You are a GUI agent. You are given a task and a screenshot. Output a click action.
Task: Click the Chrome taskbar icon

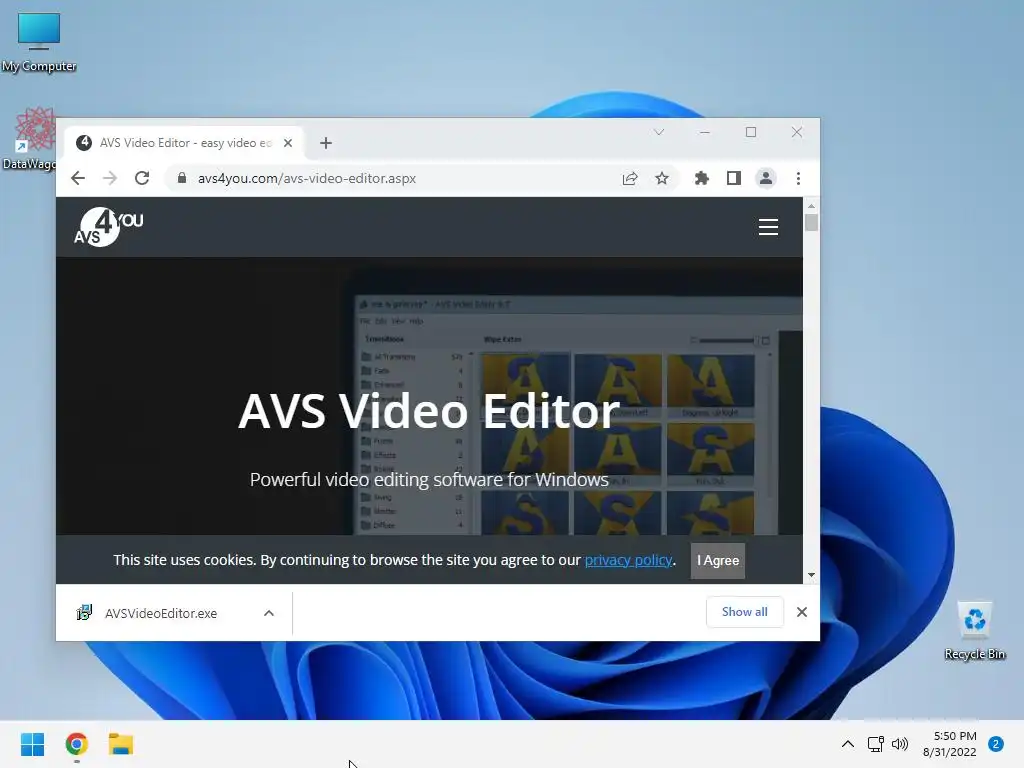coord(77,744)
